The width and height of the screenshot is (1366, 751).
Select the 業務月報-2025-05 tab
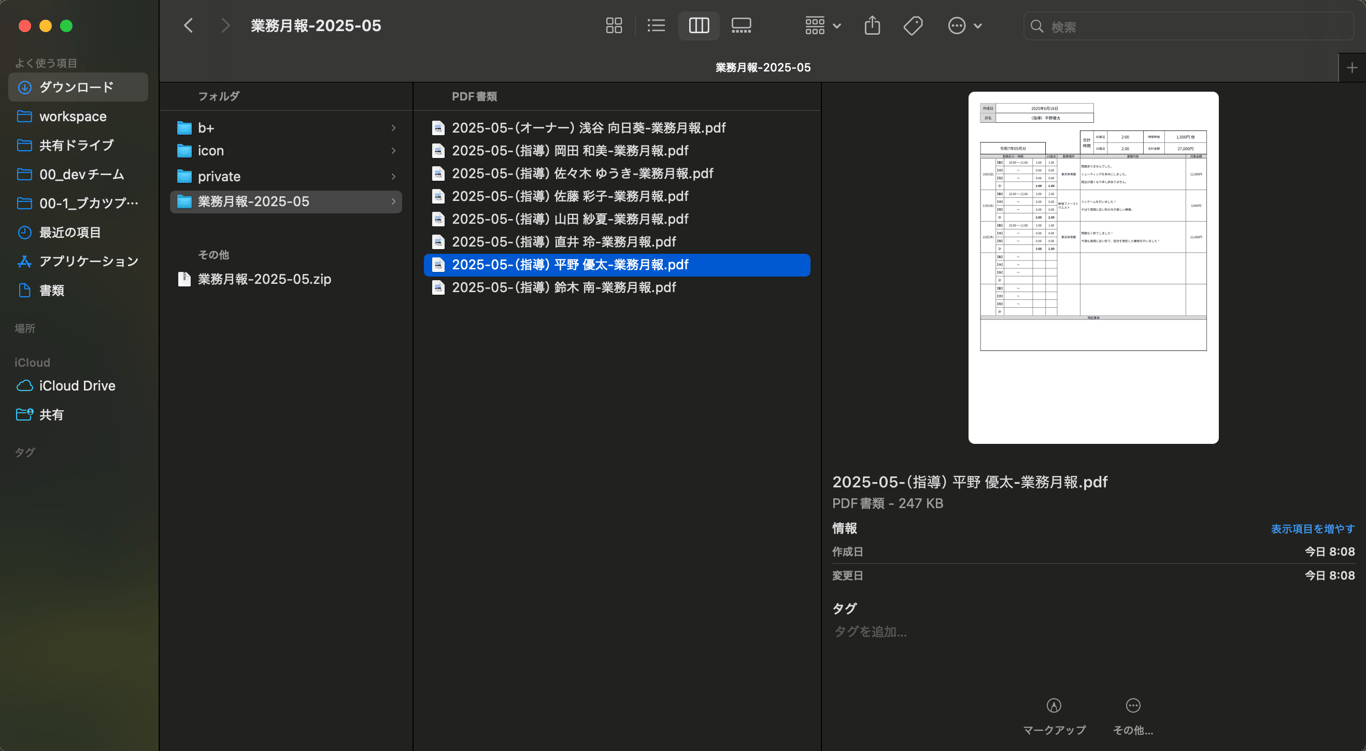[x=762, y=67]
